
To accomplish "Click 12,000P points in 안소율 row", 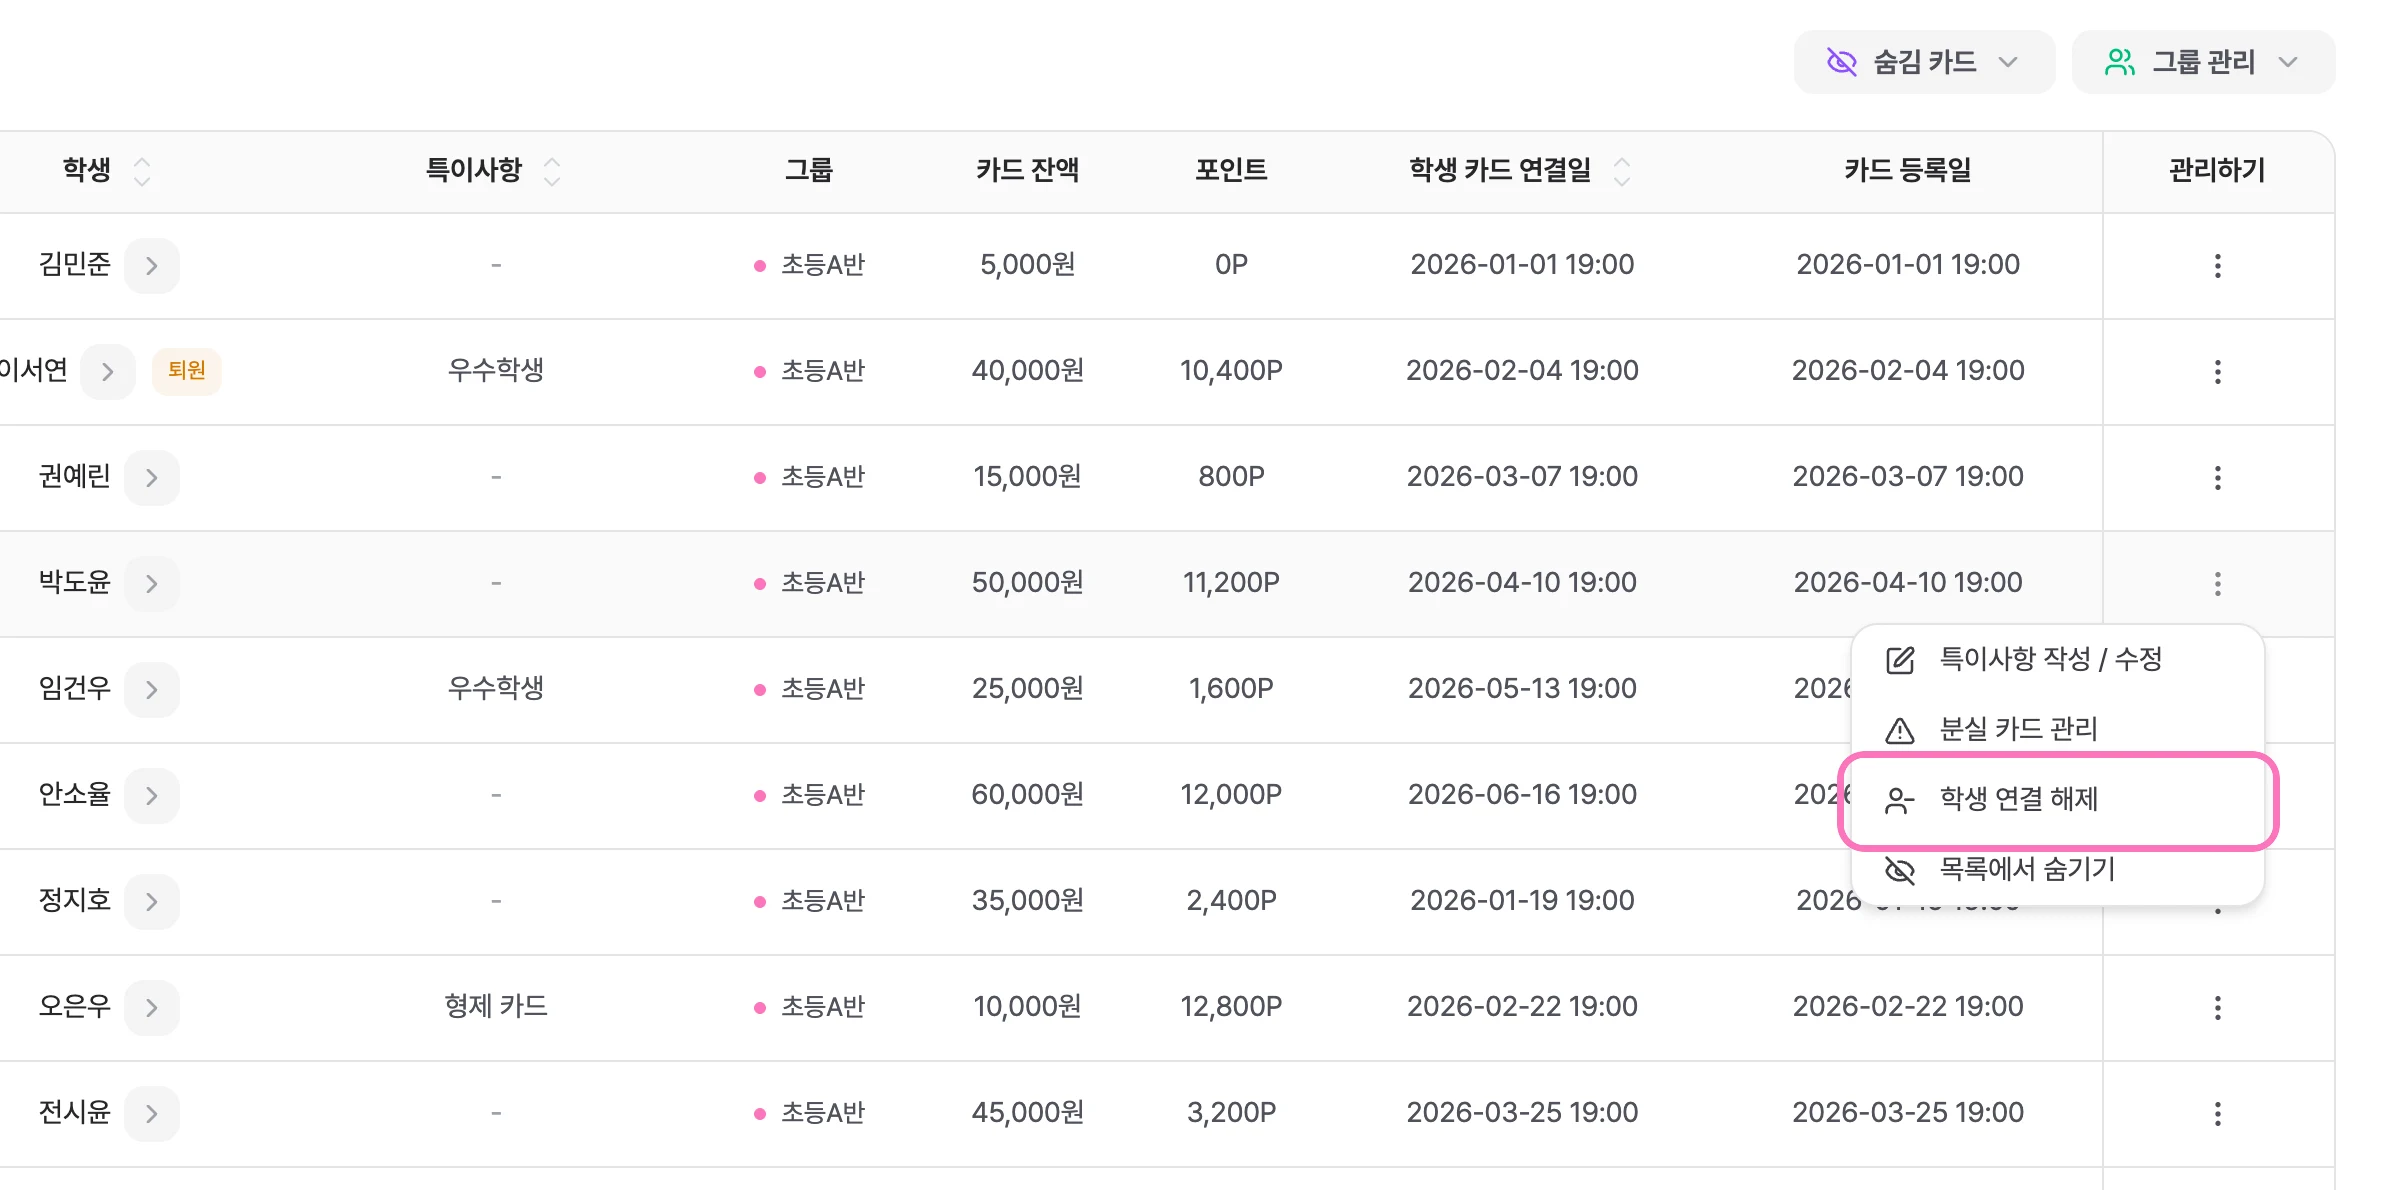I will 1231,795.
